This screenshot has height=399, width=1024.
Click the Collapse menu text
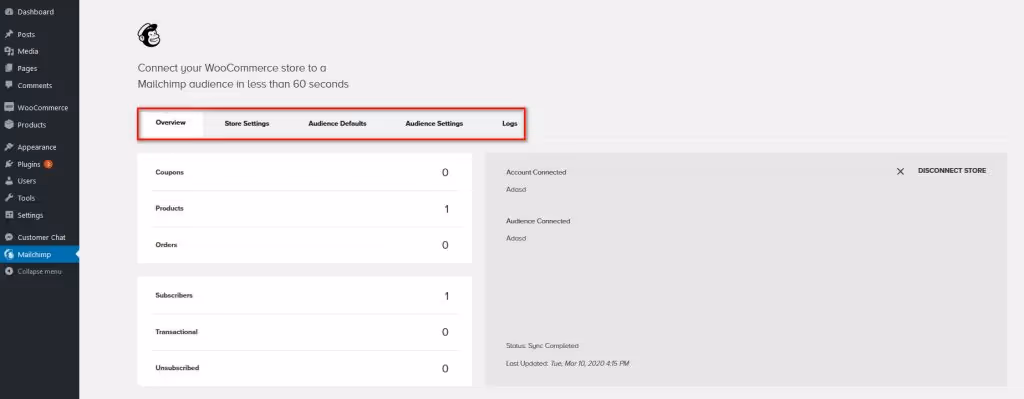[40, 272]
